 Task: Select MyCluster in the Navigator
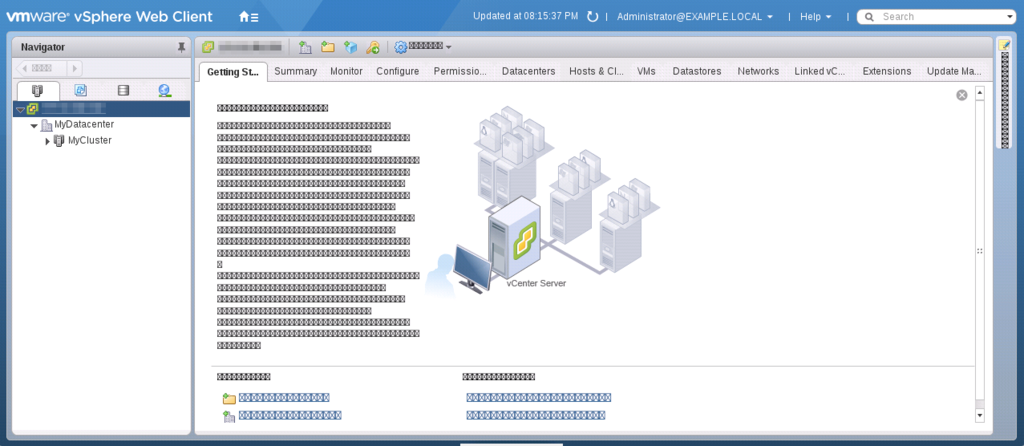coord(89,140)
